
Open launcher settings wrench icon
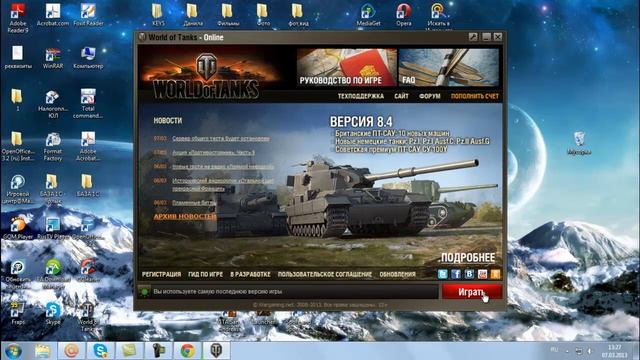[473, 37]
